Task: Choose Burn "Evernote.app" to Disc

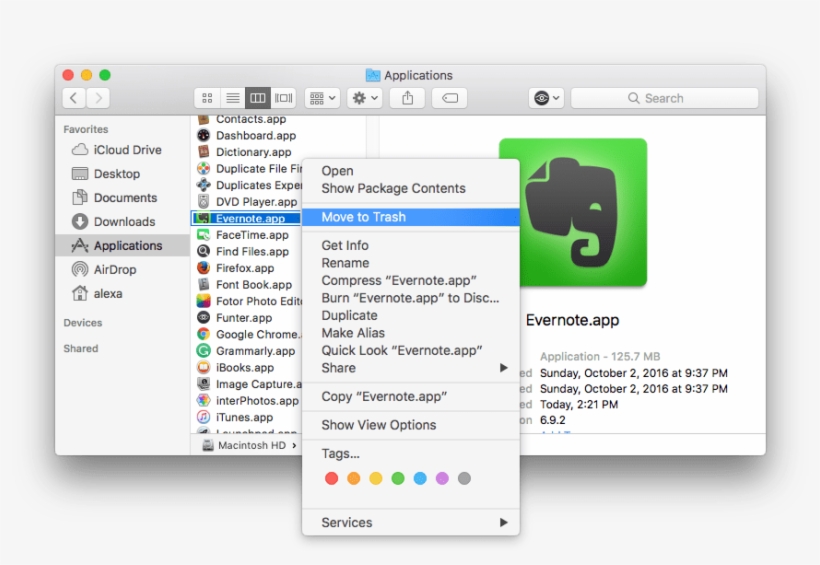Action: pyautogui.click(x=411, y=298)
